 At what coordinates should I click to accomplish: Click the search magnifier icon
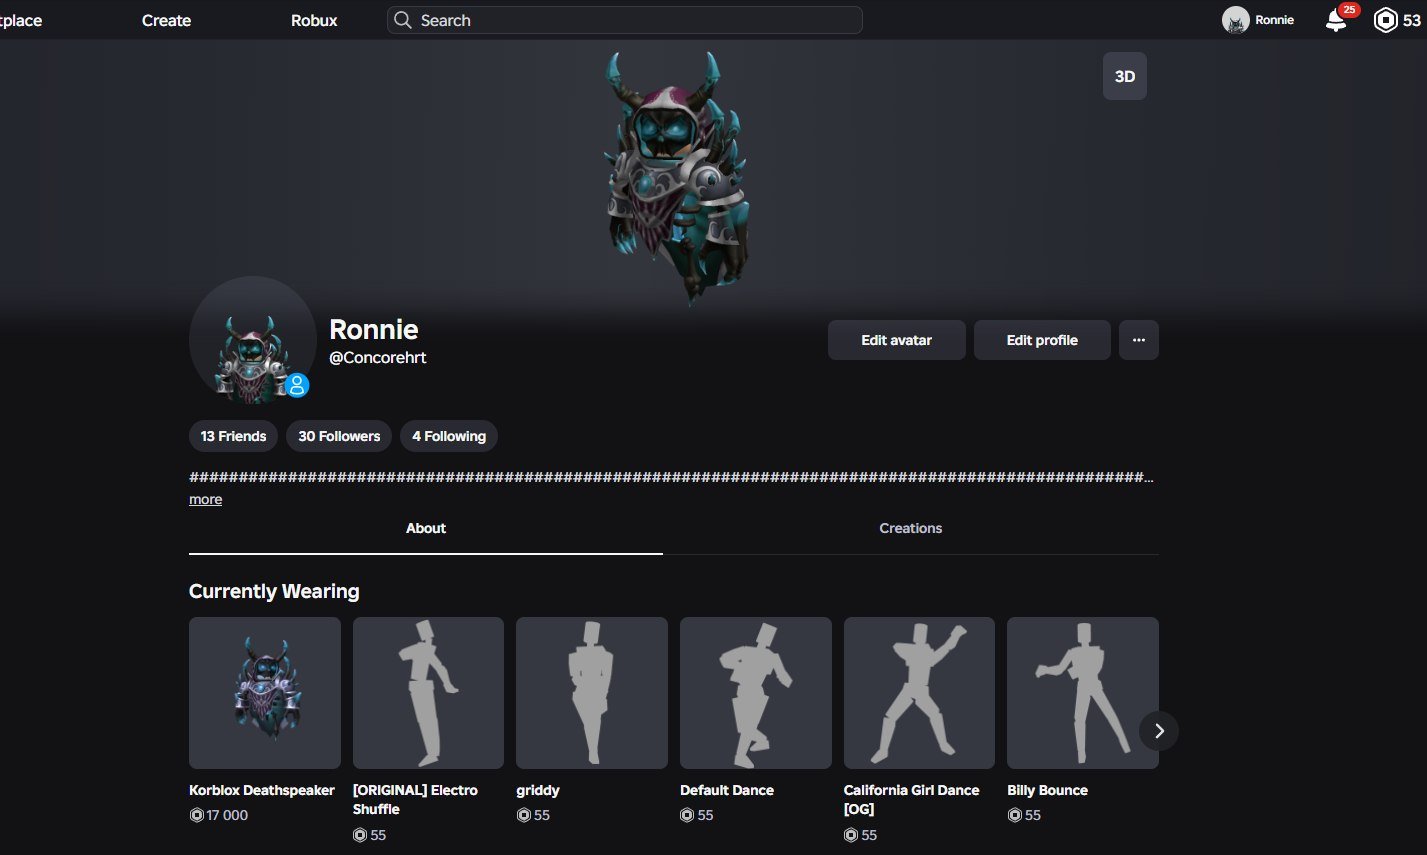click(402, 20)
